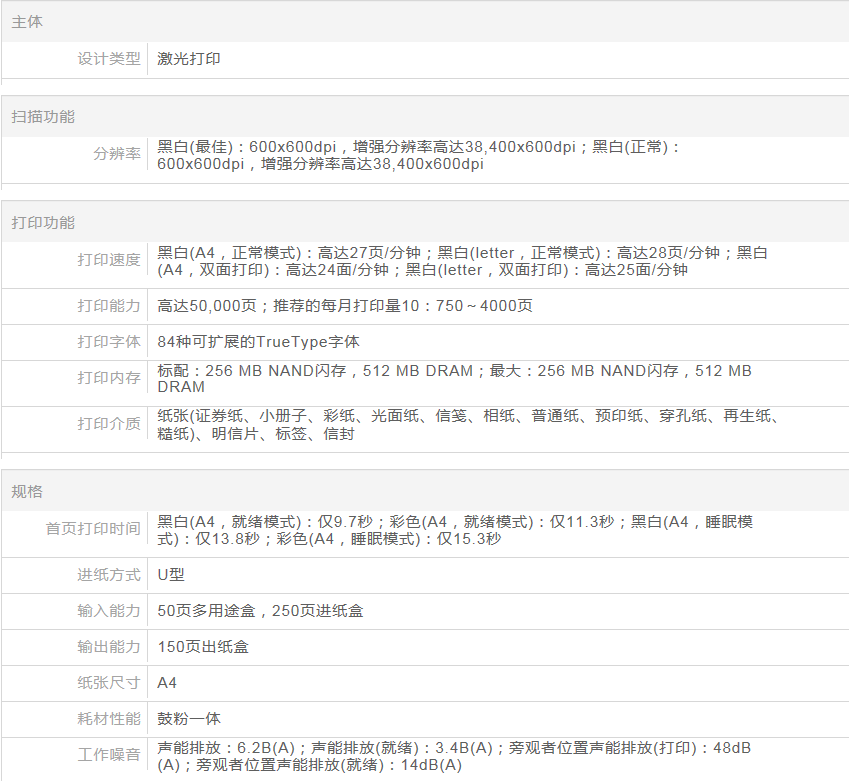Select the 工作噪音 row label
The image size is (849, 781).
click(x=109, y=755)
